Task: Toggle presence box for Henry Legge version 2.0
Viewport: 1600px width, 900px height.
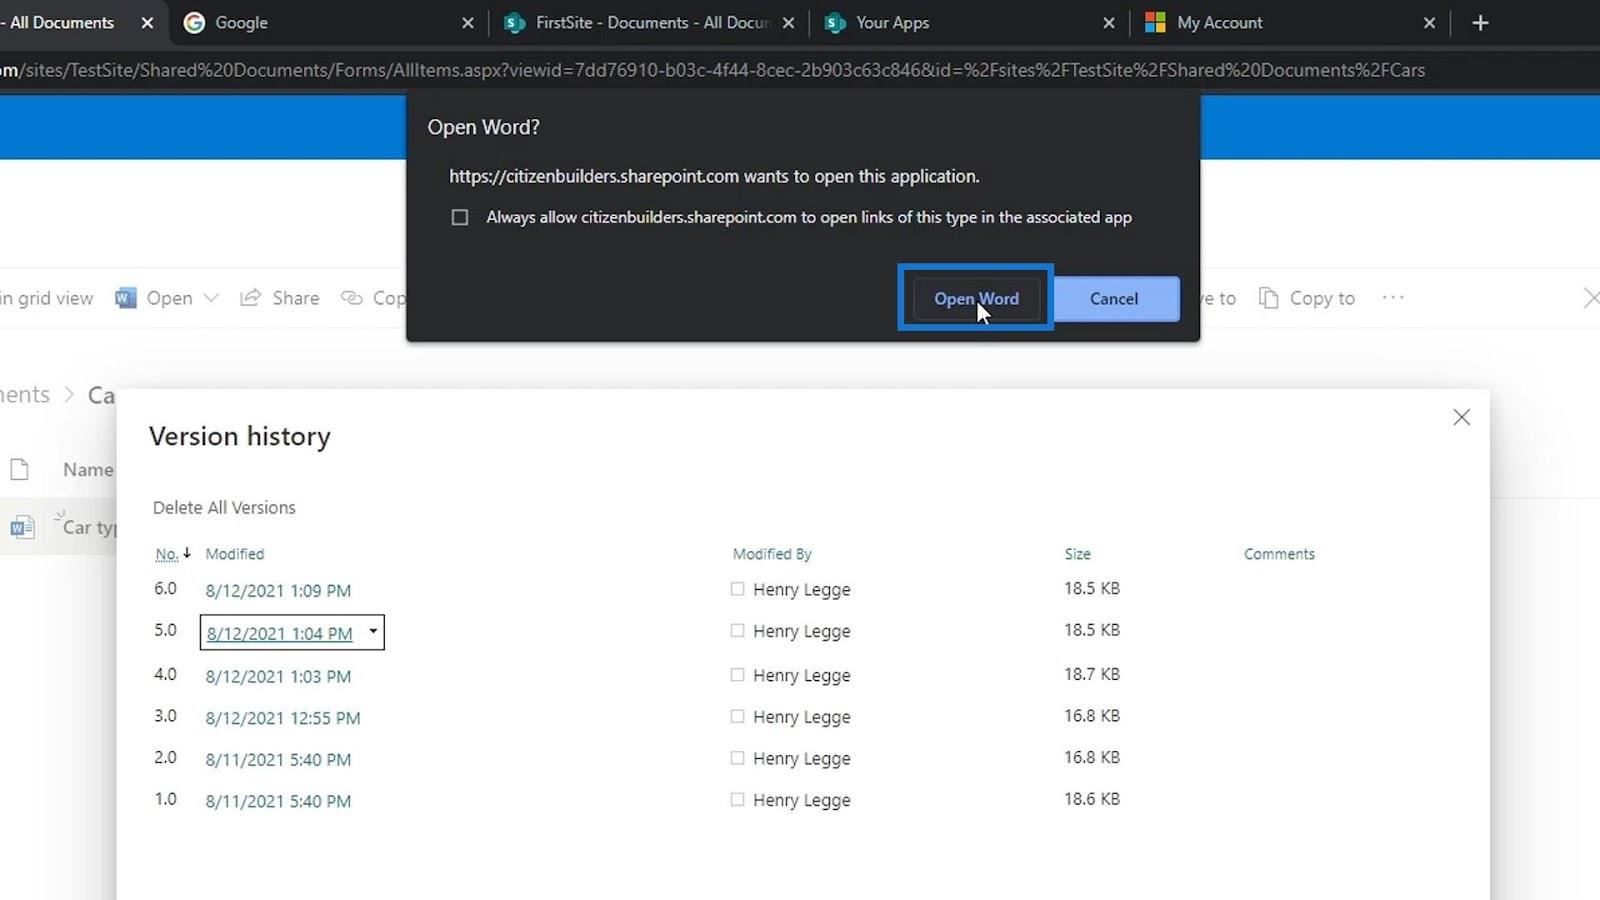Action: (737, 758)
